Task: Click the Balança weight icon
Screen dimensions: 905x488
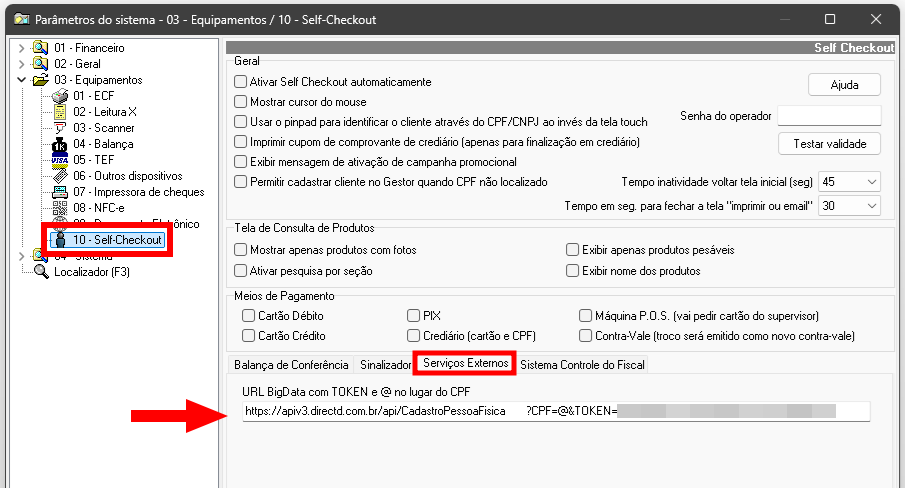Action: 60,144
